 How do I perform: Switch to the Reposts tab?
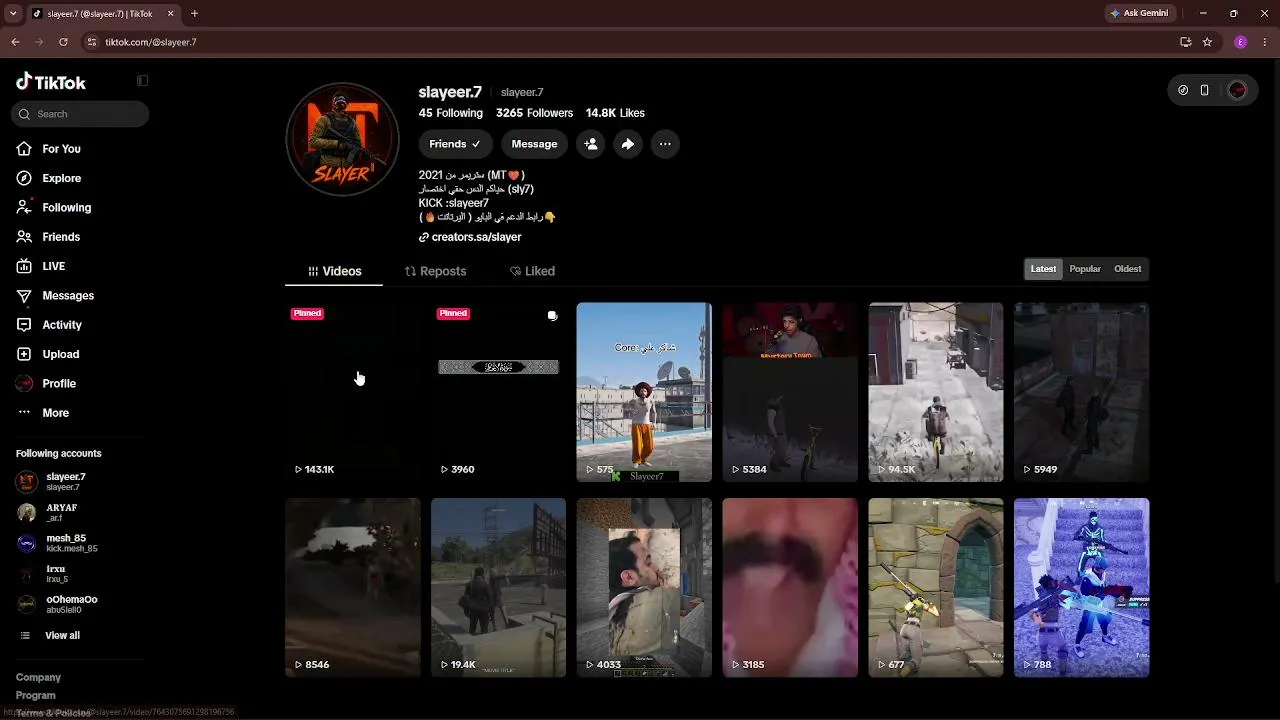pos(435,271)
